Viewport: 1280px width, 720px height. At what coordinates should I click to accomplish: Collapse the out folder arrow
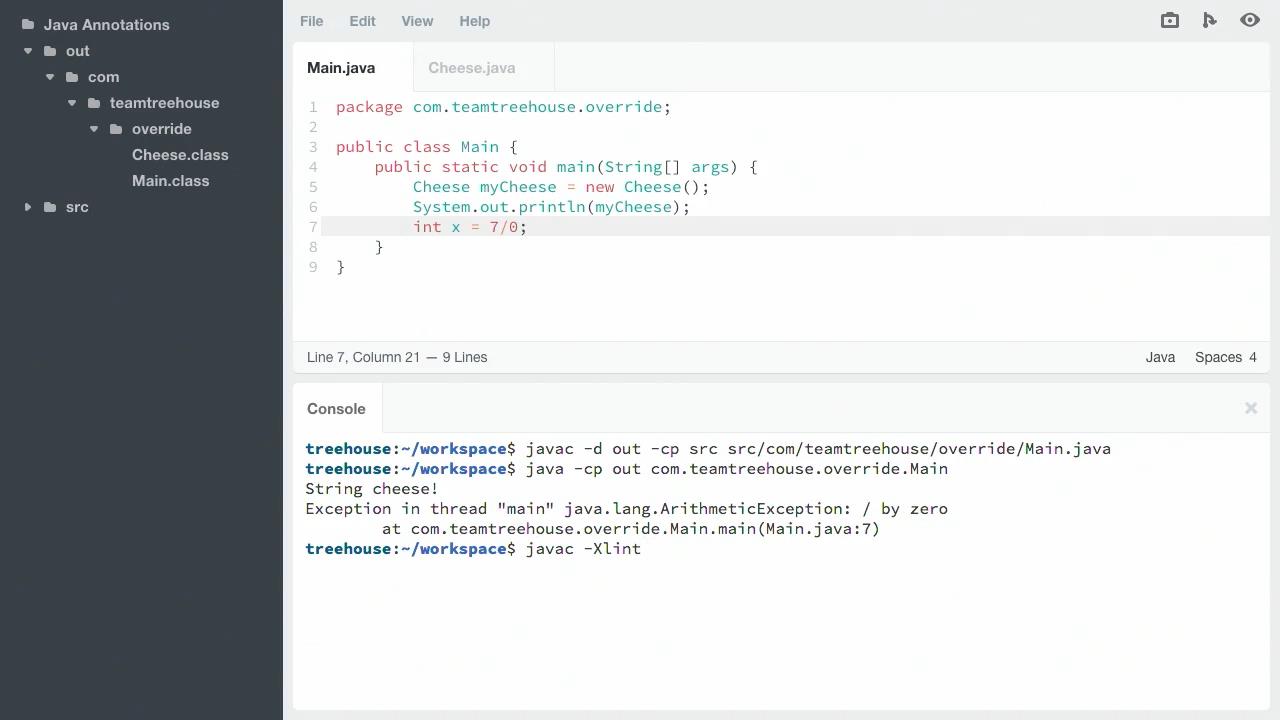click(28, 51)
